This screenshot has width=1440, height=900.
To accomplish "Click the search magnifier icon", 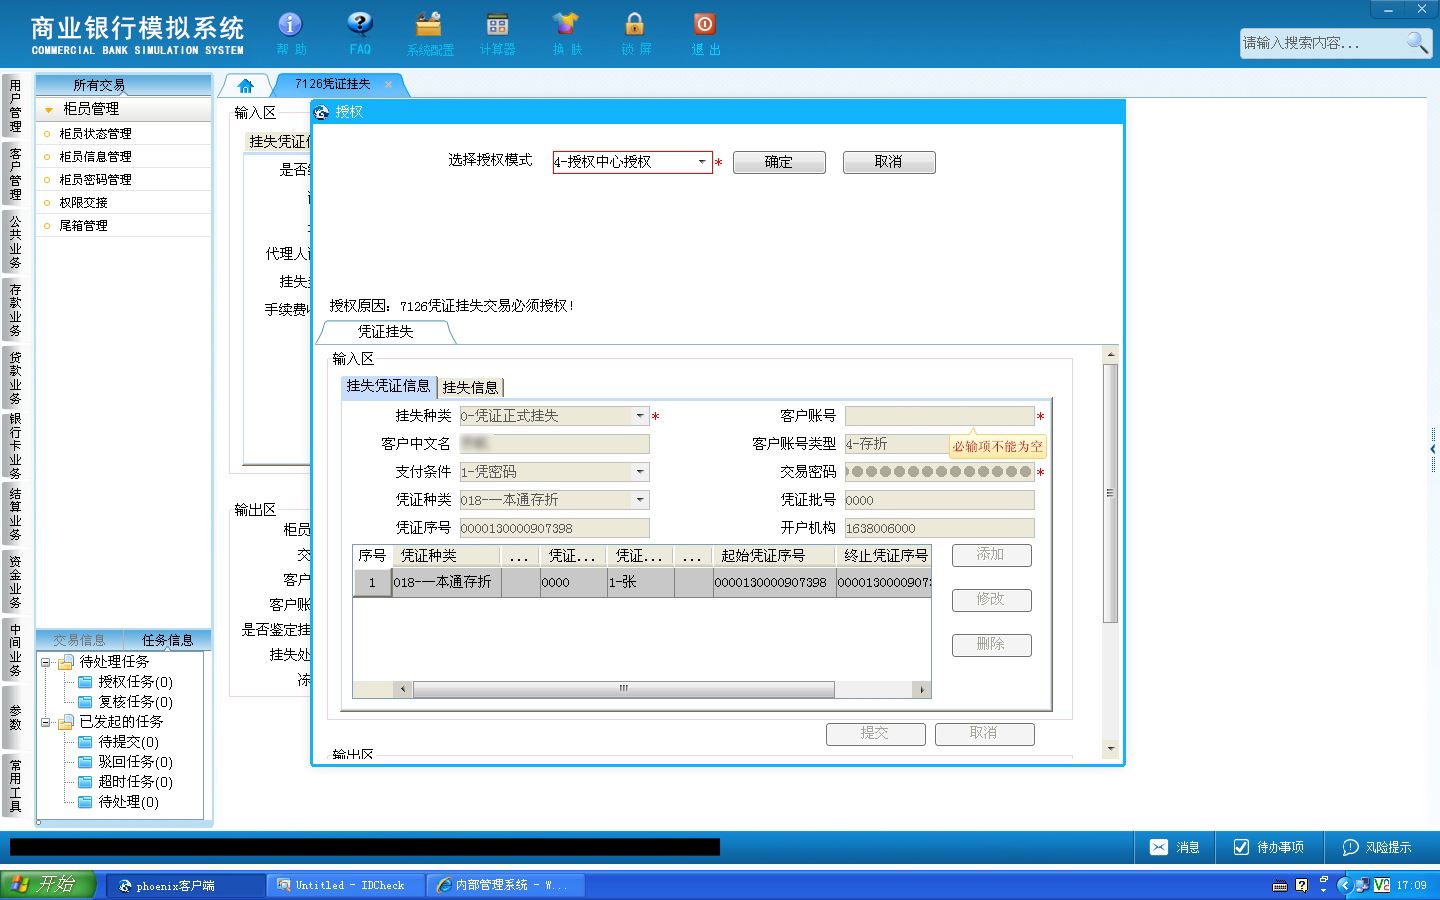I will [x=1417, y=42].
